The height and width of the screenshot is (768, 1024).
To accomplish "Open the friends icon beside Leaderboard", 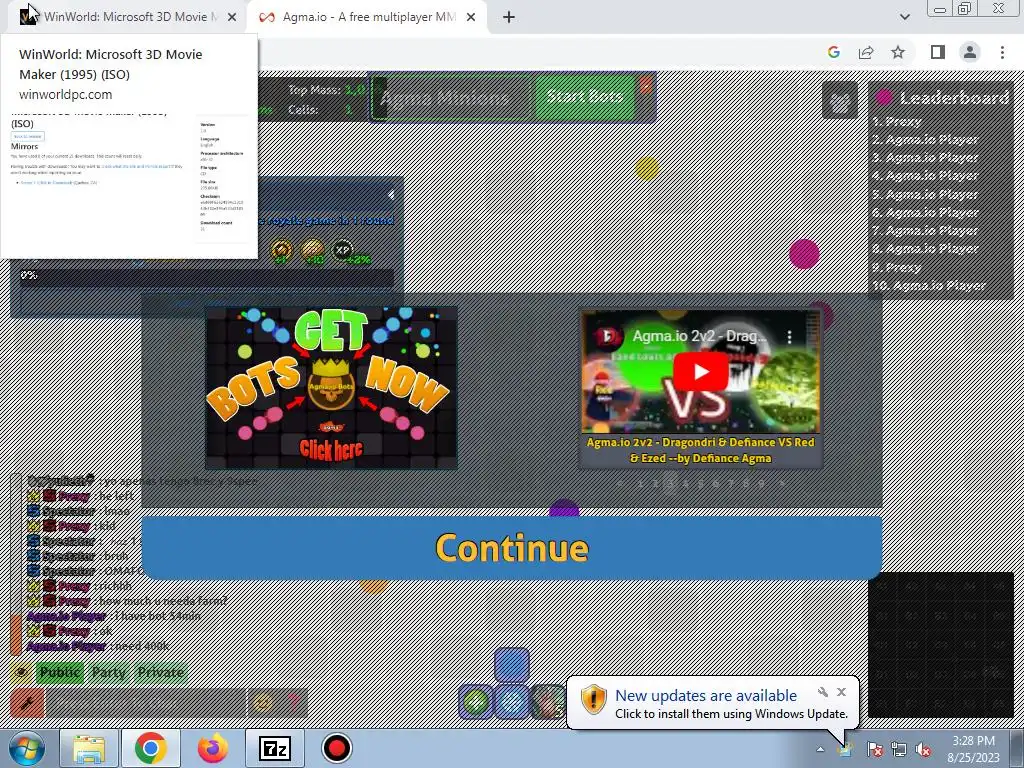I will point(839,100).
